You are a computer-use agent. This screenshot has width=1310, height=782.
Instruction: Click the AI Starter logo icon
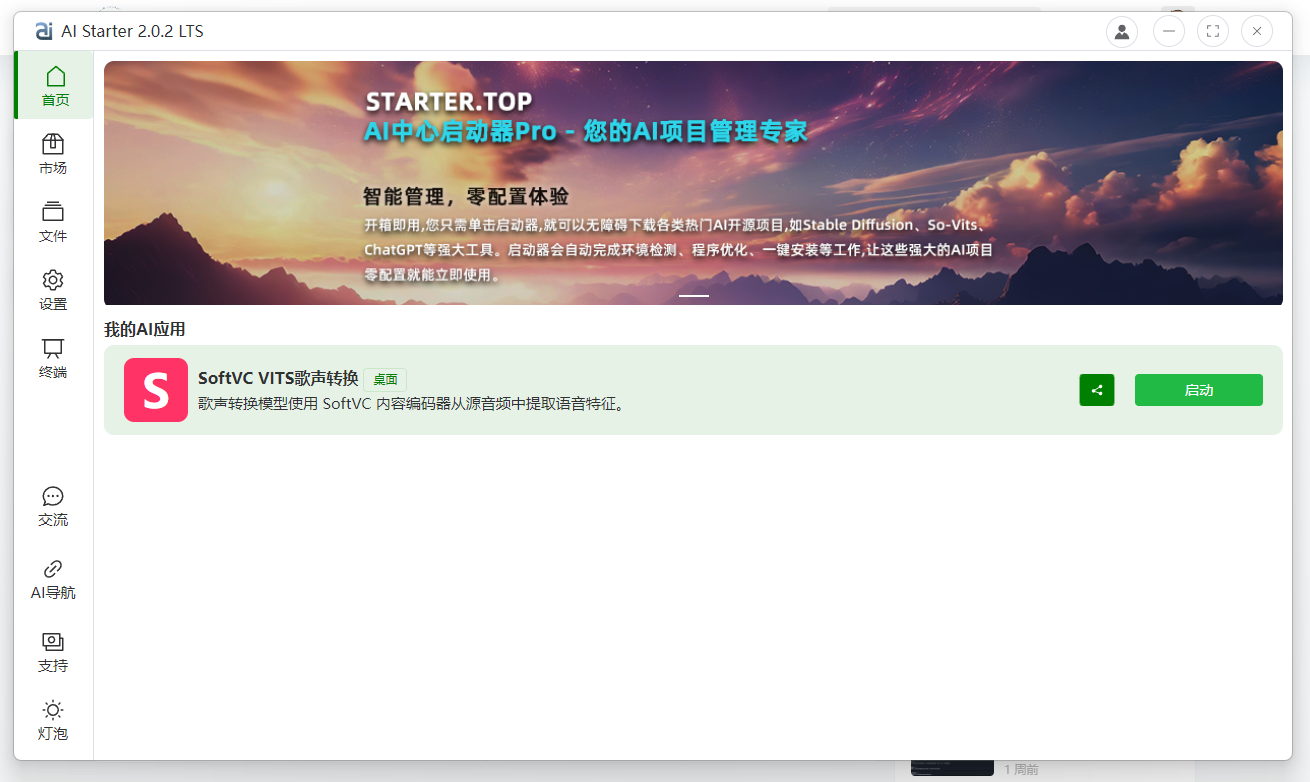pyautogui.click(x=43, y=31)
